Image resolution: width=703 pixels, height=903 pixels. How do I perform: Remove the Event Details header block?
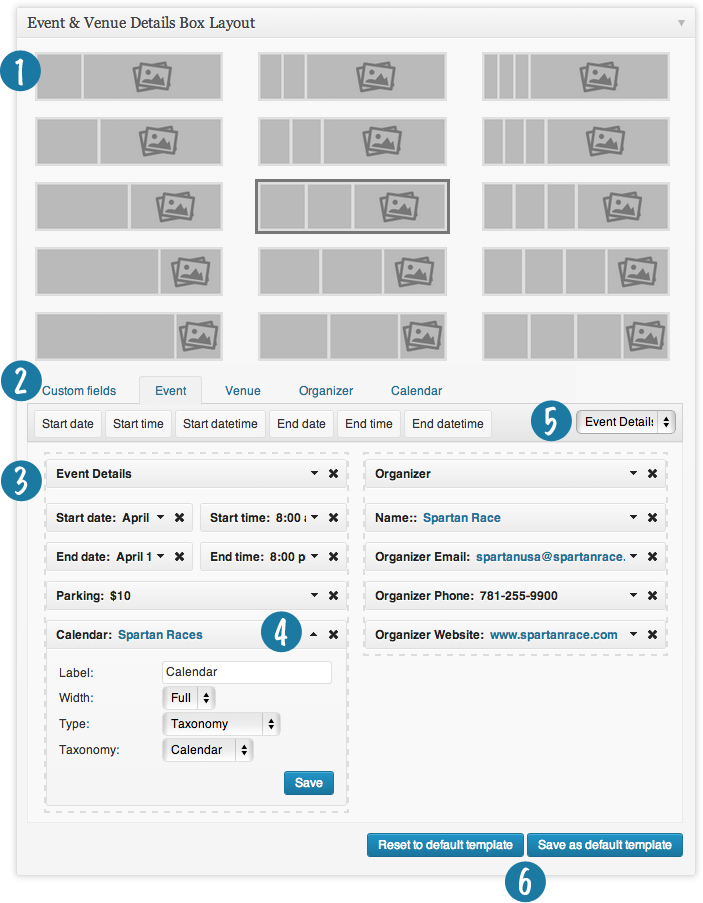(333, 473)
